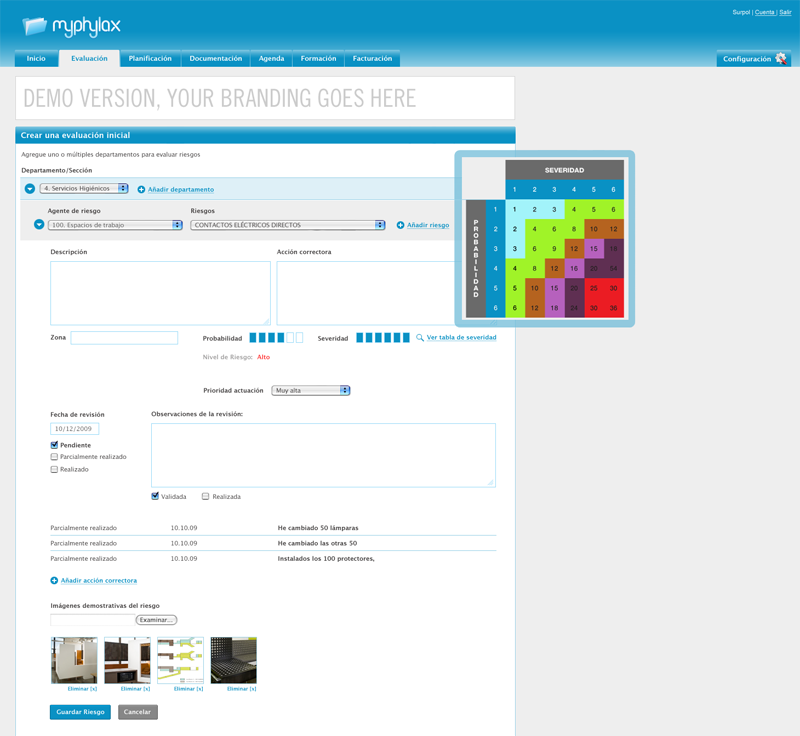The height and width of the screenshot is (736, 800).
Task: Open the Prioridad actuación dropdown
Action: [x=311, y=390]
